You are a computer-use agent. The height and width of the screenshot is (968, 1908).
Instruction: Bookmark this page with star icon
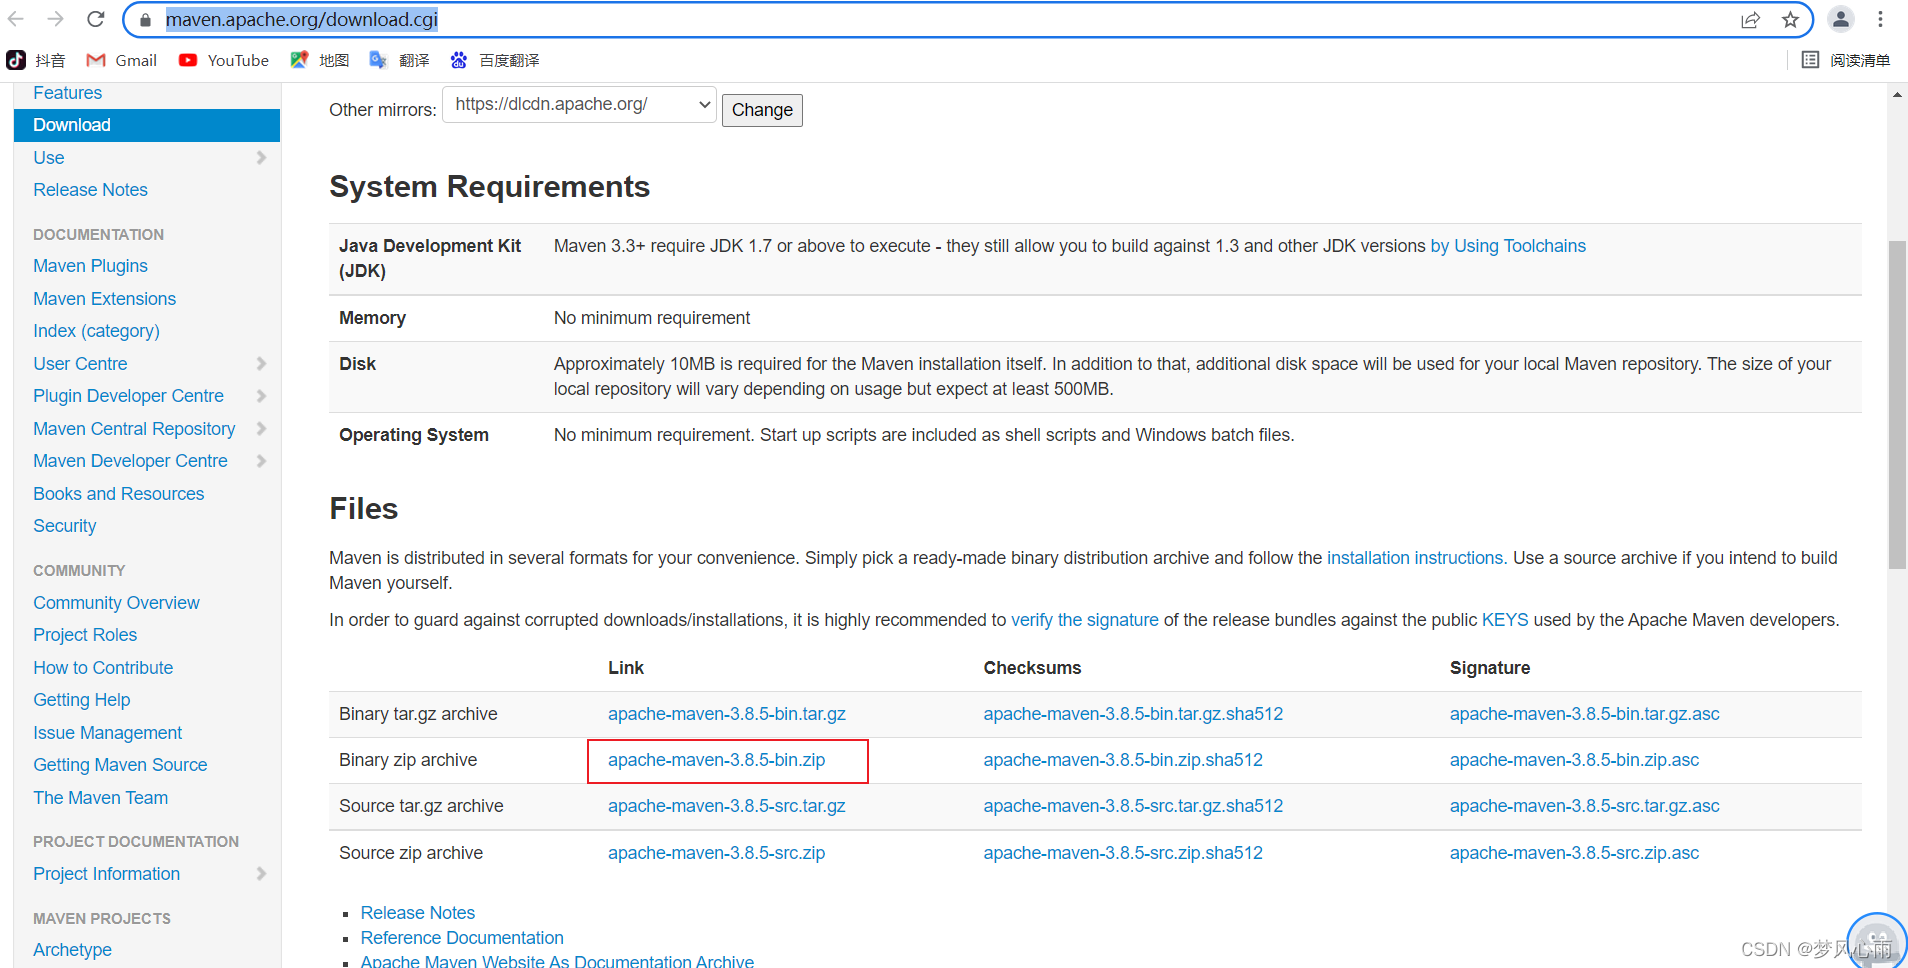point(1790,20)
